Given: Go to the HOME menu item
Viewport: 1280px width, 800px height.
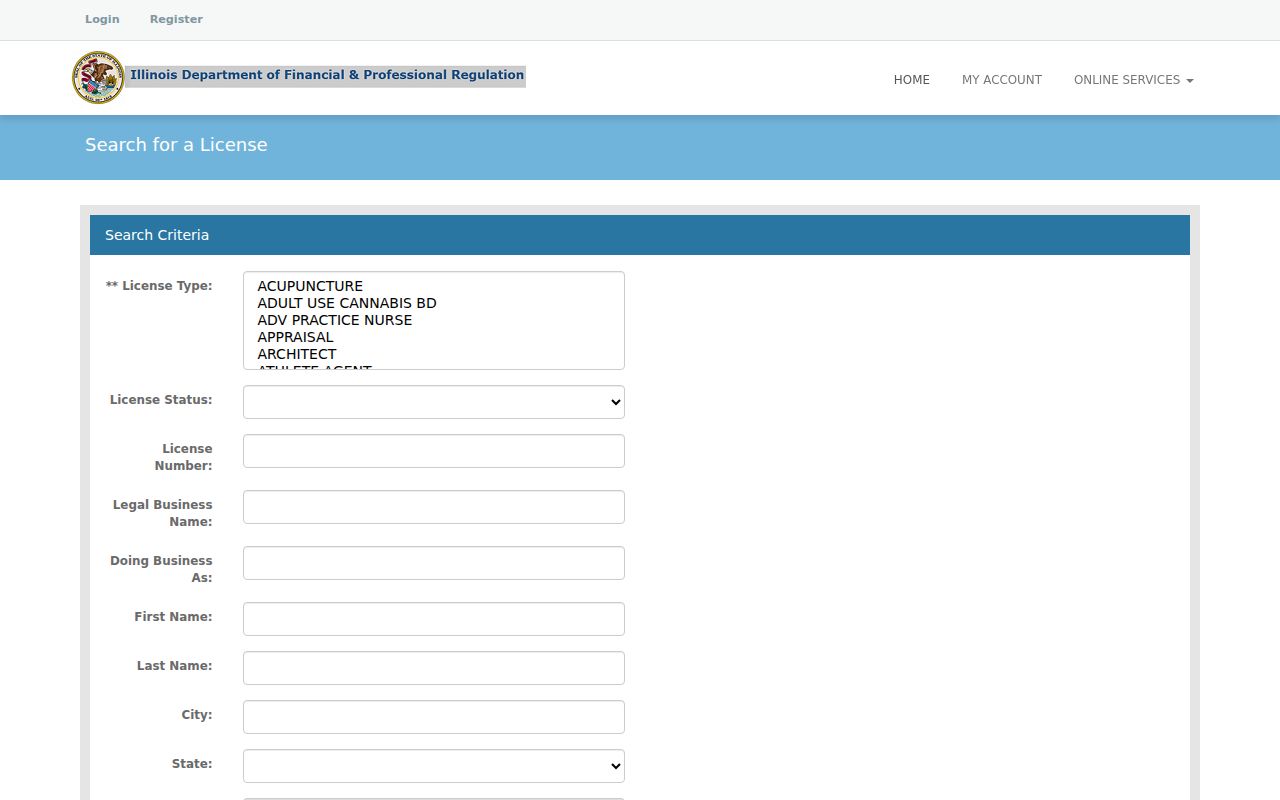Looking at the screenshot, I should 912,80.
